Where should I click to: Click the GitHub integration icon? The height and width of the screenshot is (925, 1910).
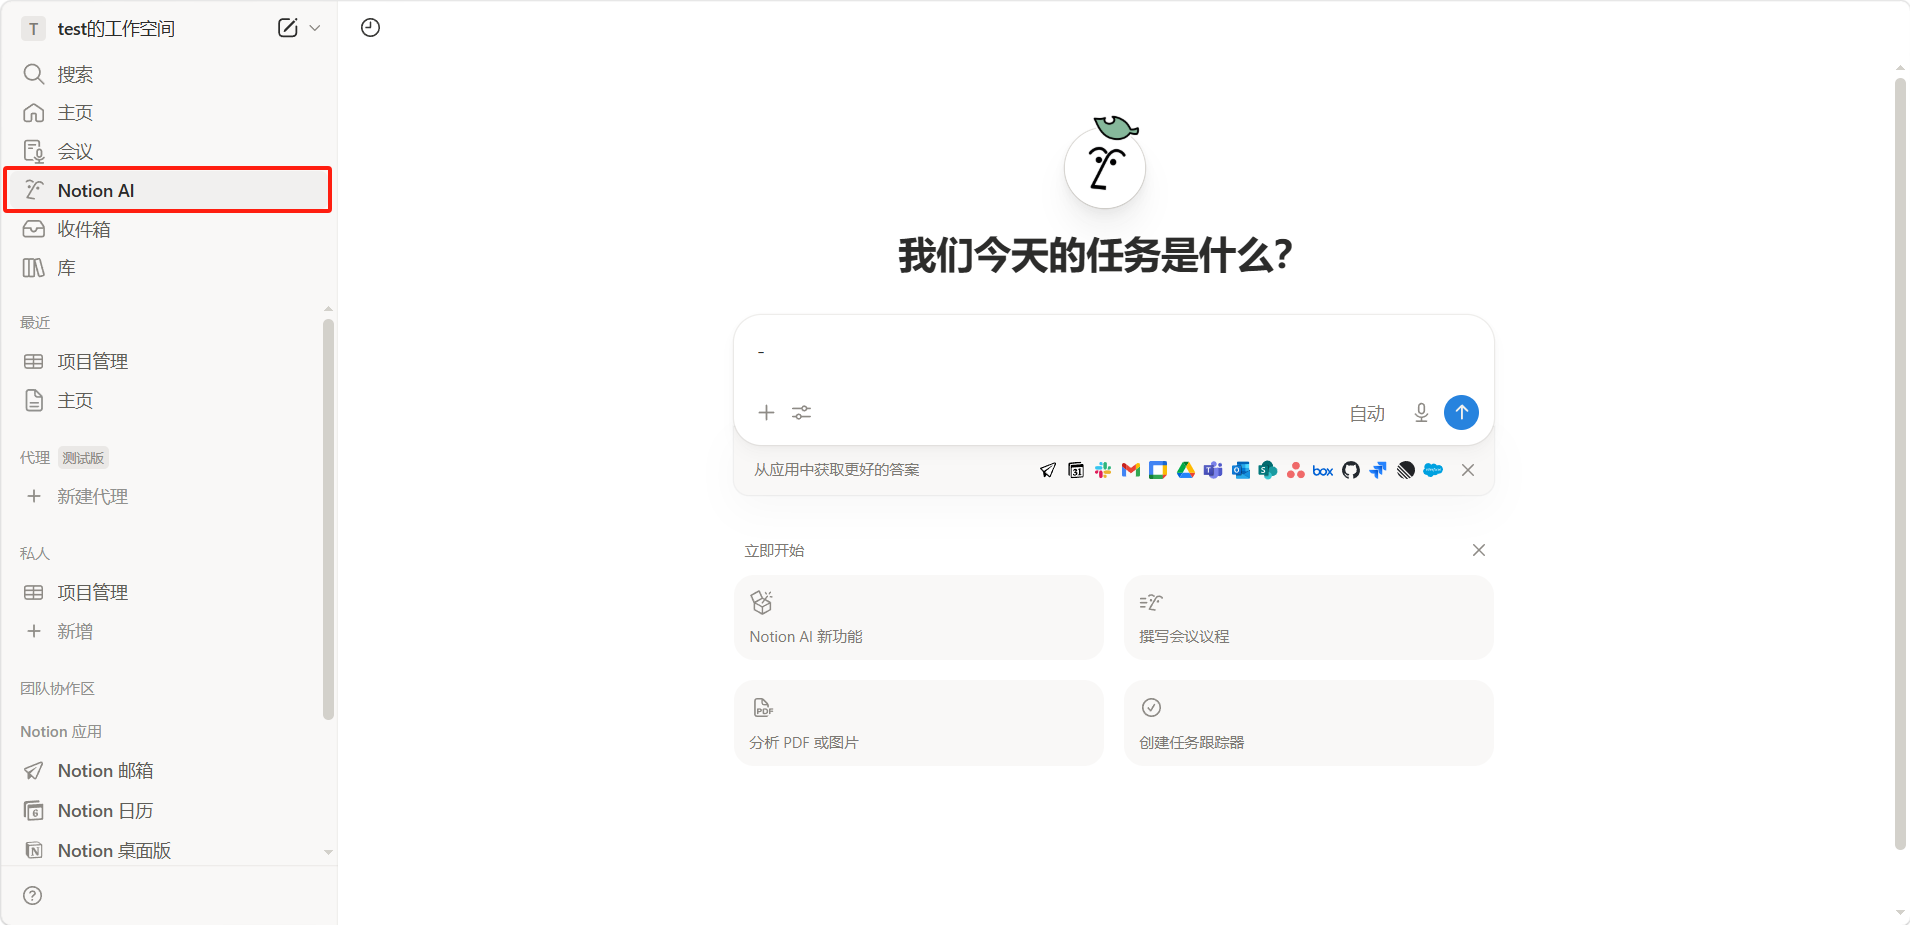point(1351,470)
